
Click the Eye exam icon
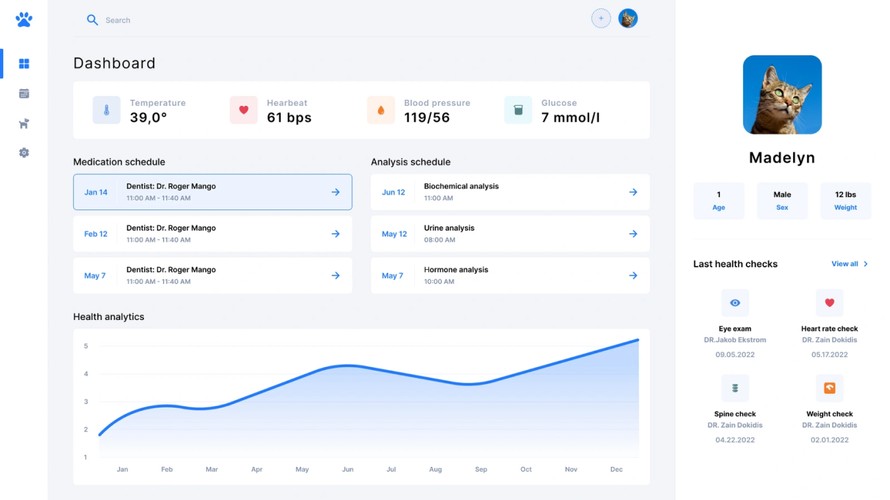pyautogui.click(x=735, y=303)
